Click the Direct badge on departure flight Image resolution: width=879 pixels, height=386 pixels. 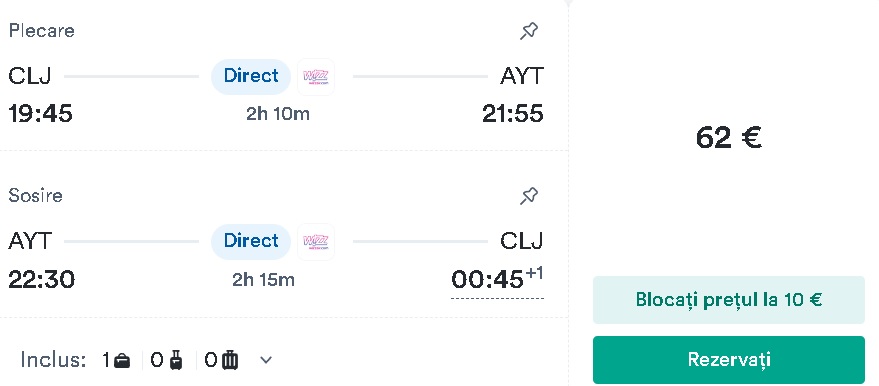click(251, 76)
